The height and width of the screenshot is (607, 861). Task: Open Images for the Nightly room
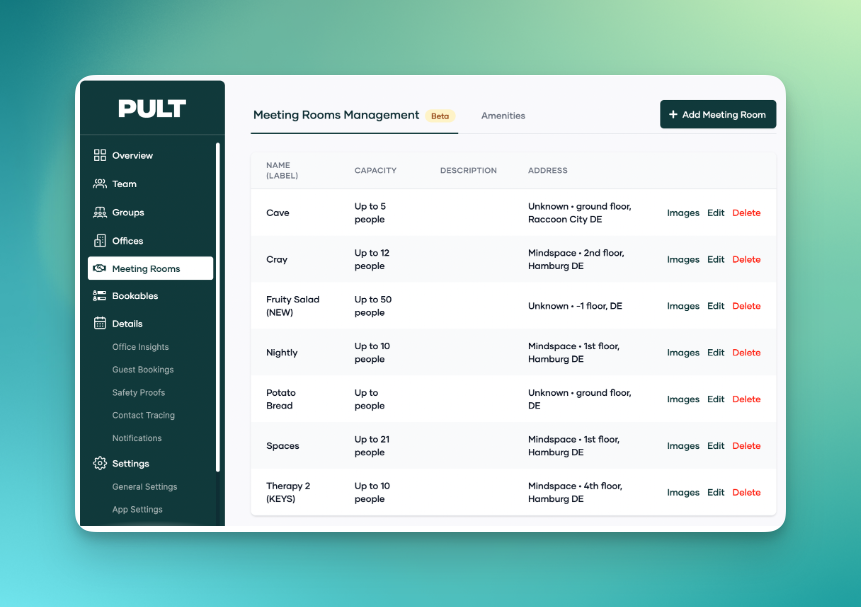click(683, 353)
